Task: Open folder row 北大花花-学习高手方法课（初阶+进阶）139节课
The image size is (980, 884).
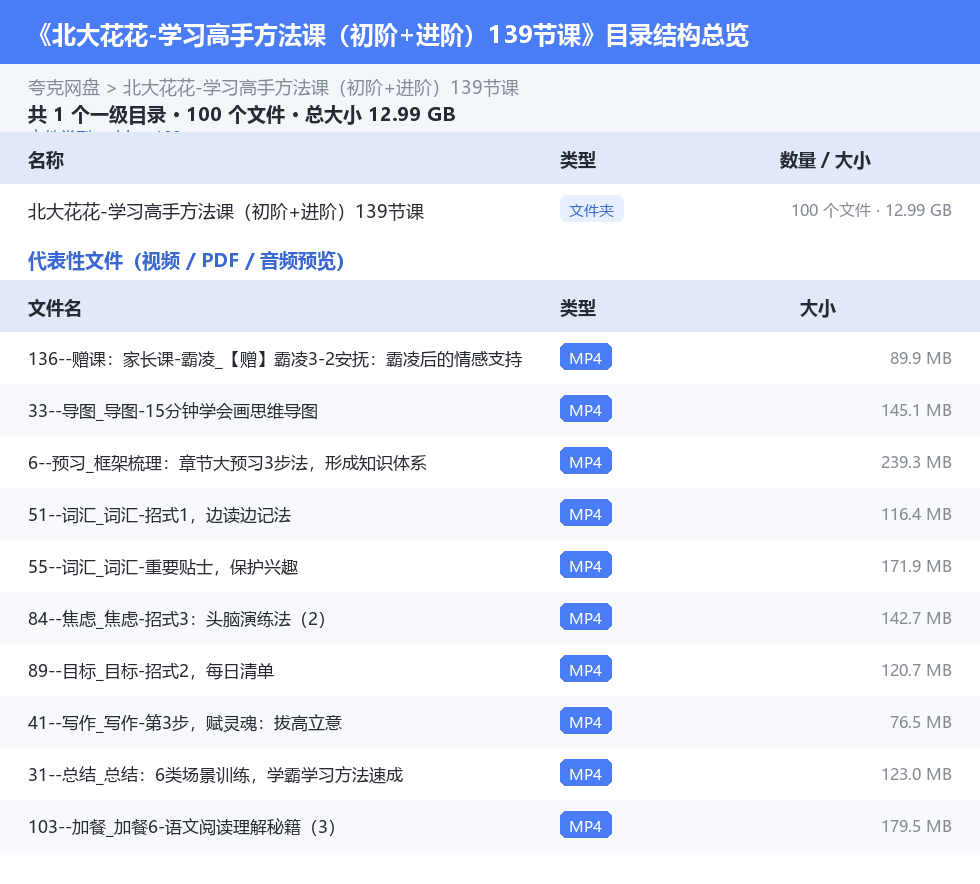Action: click(x=490, y=211)
